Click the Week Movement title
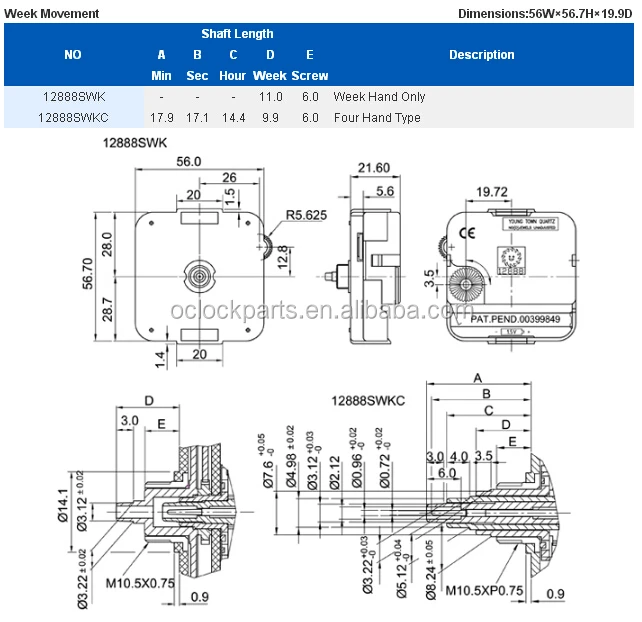This screenshot has width=642, height=622. 52,14
